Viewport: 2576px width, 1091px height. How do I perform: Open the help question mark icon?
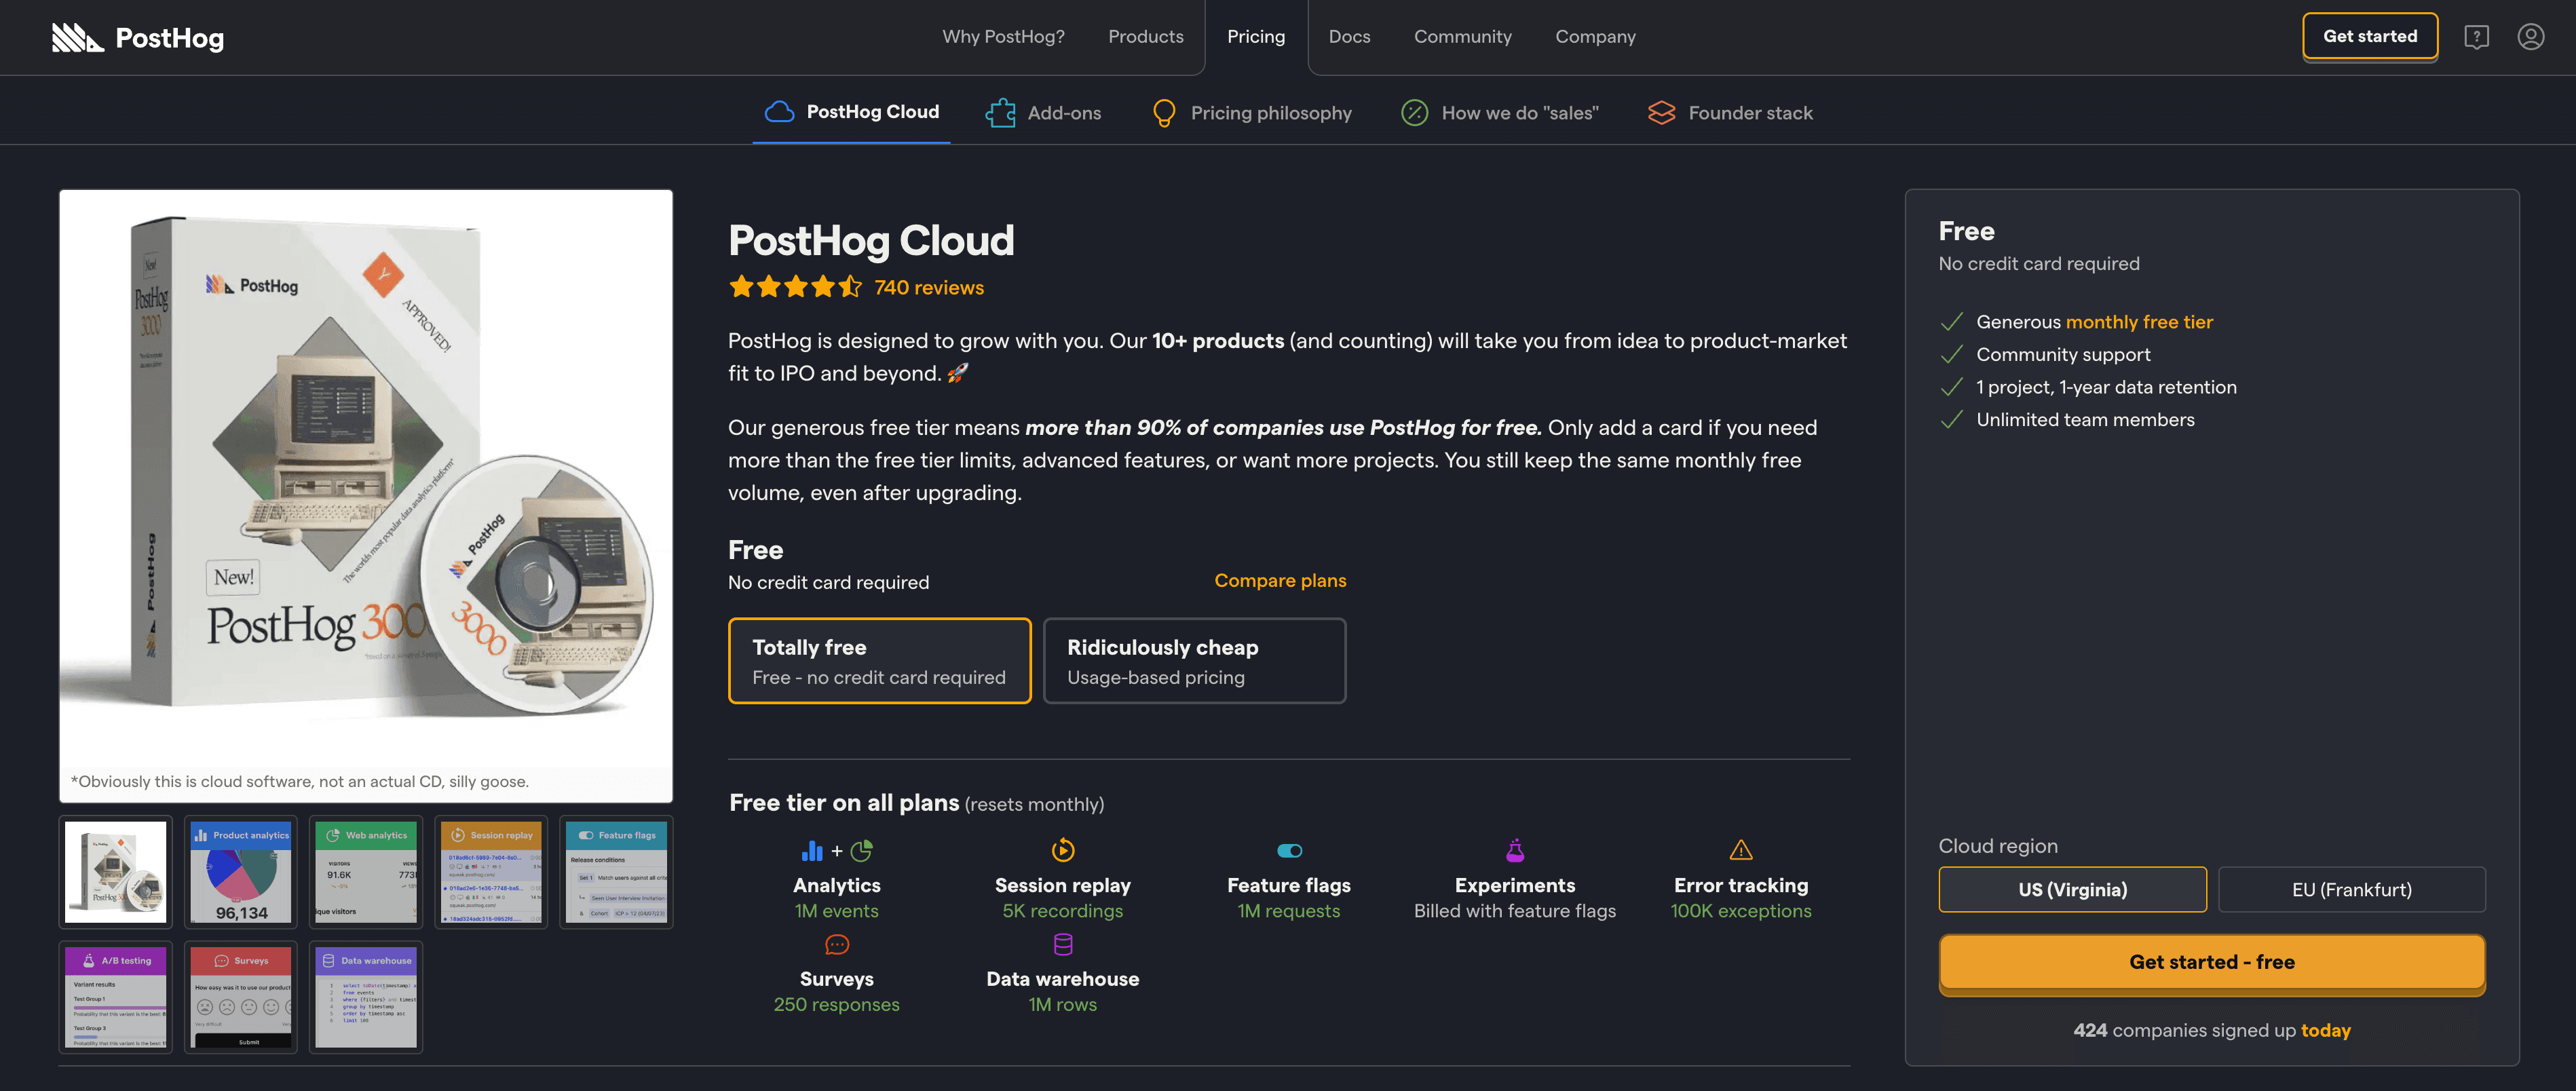pyautogui.click(x=2477, y=37)
